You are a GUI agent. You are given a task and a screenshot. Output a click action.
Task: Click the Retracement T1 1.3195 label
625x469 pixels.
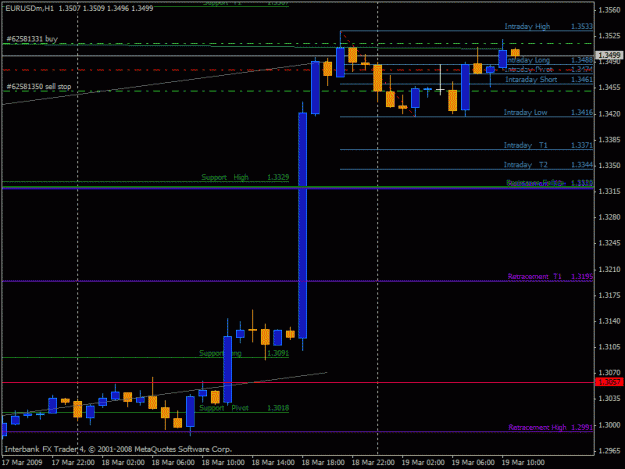[x=550, y=277]
